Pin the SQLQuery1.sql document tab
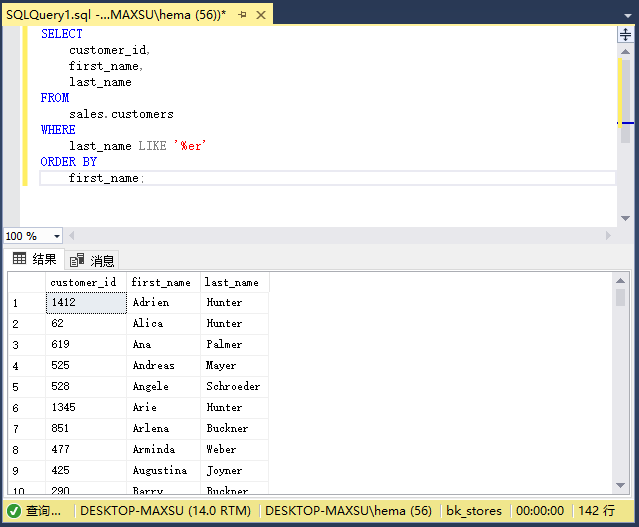The width and height of the screenshot is (639, 527). [242, 15]
